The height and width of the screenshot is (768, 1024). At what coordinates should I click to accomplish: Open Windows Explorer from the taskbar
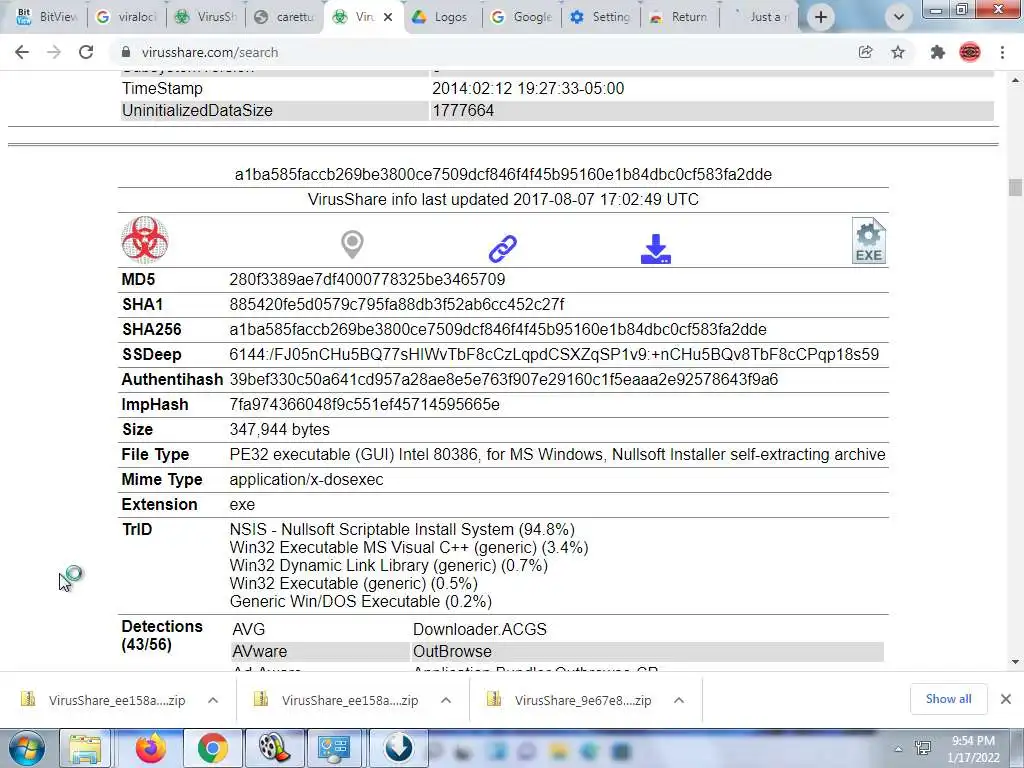[x=86, y=748]
